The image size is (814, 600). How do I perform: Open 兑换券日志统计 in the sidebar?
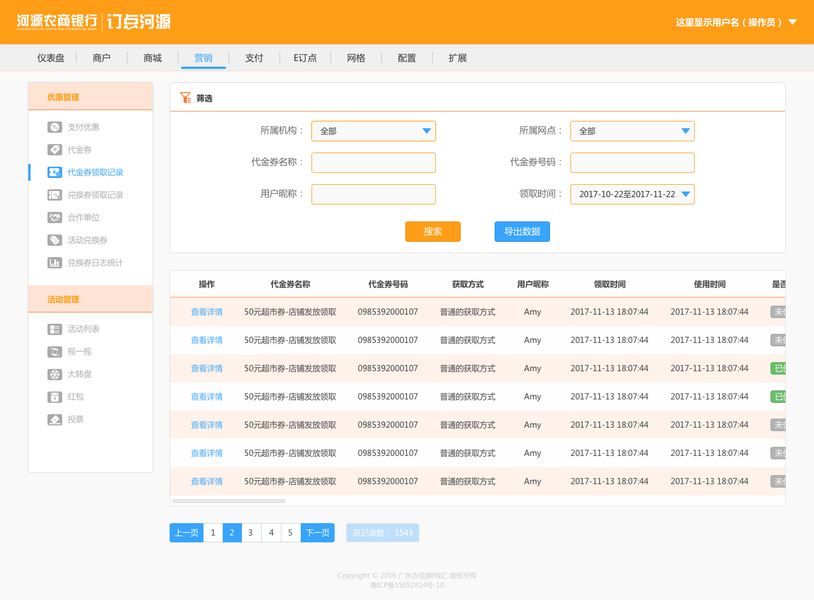(x=95, y=263)
